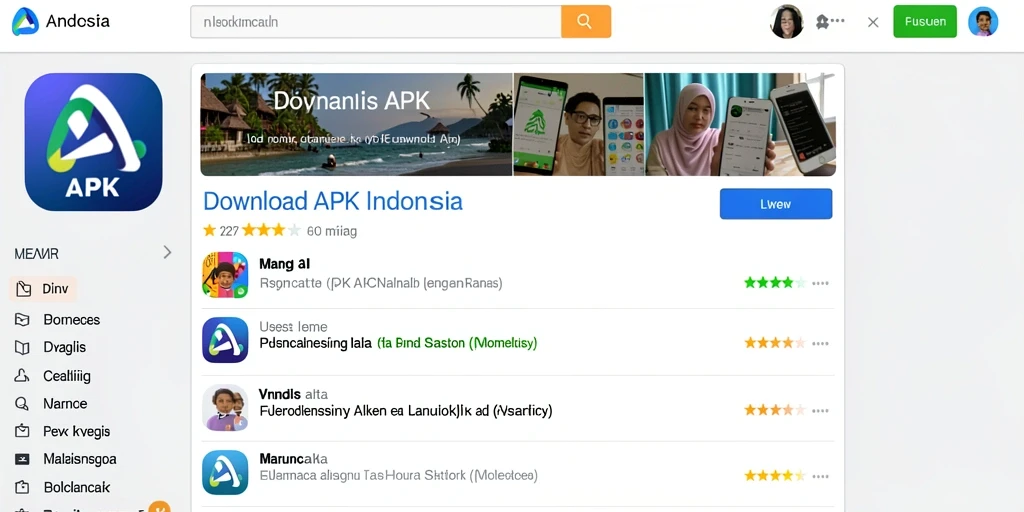
Task: Open the account avatar at far right
Action: coord(983,22)
